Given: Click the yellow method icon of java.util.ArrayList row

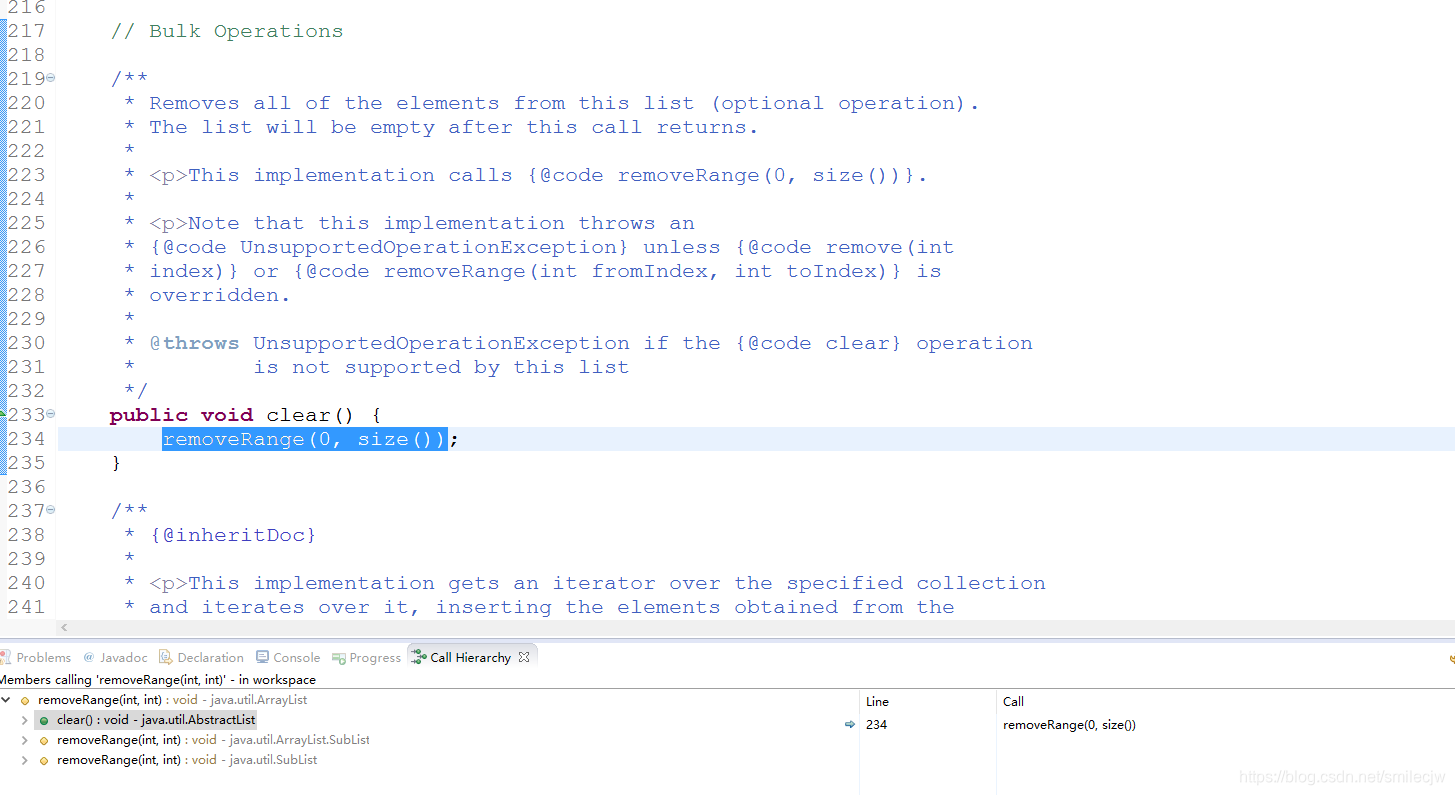Looking at the screenshot, I should pos(25,700).
